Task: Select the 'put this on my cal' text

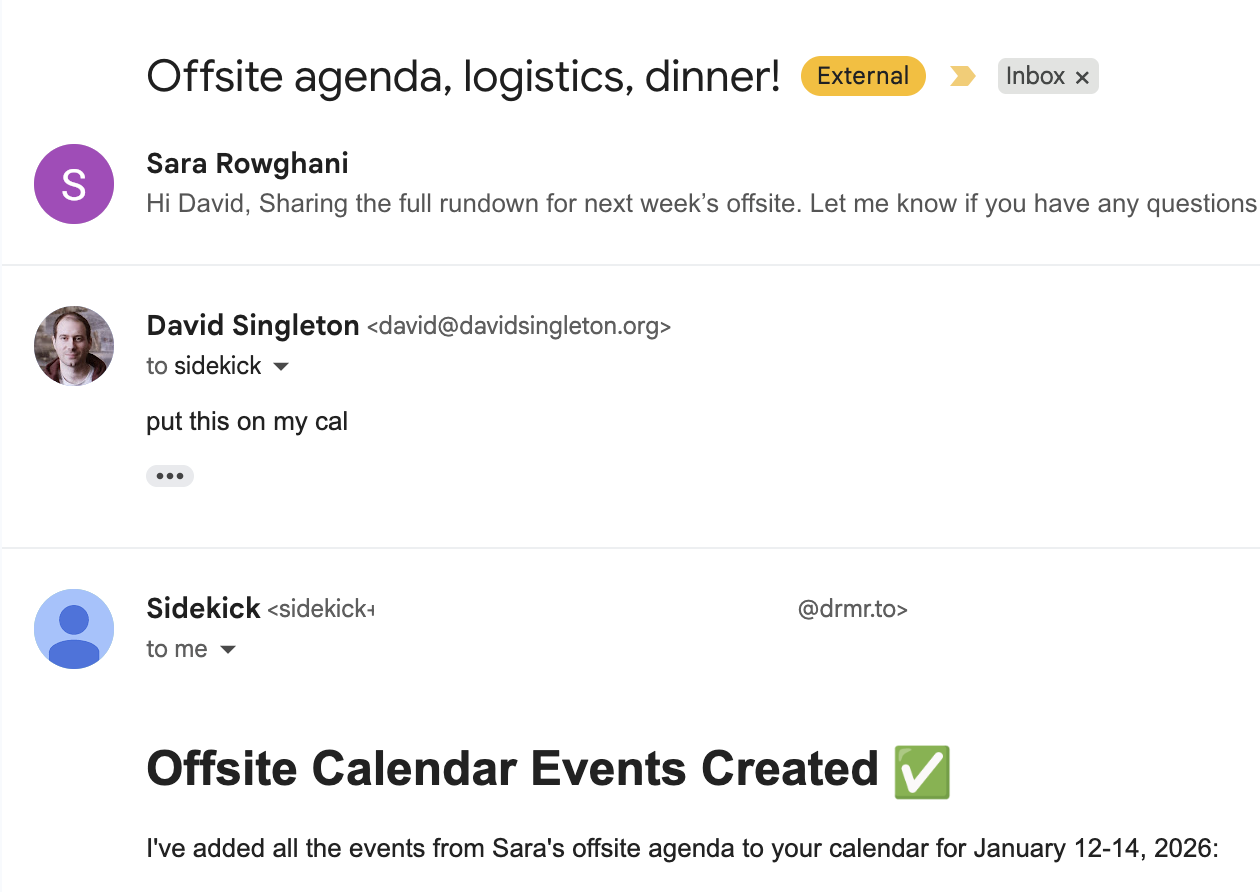Action: (x=246, y=421)
